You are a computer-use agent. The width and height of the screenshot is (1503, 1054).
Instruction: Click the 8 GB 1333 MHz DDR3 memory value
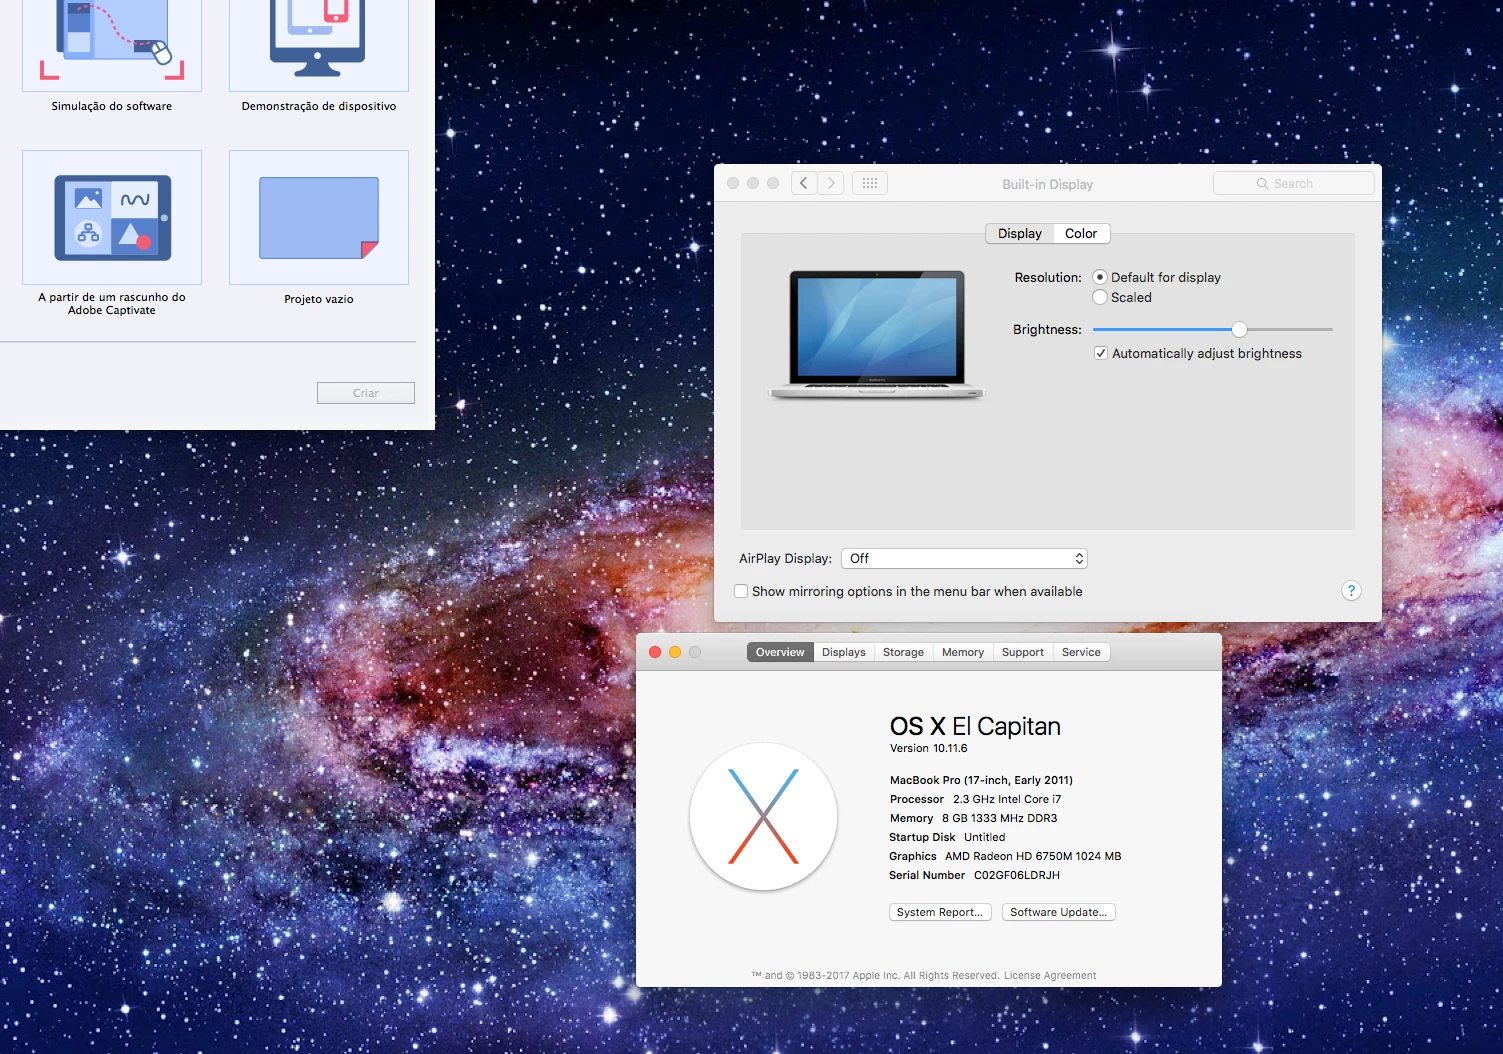tap(1000, 818)
